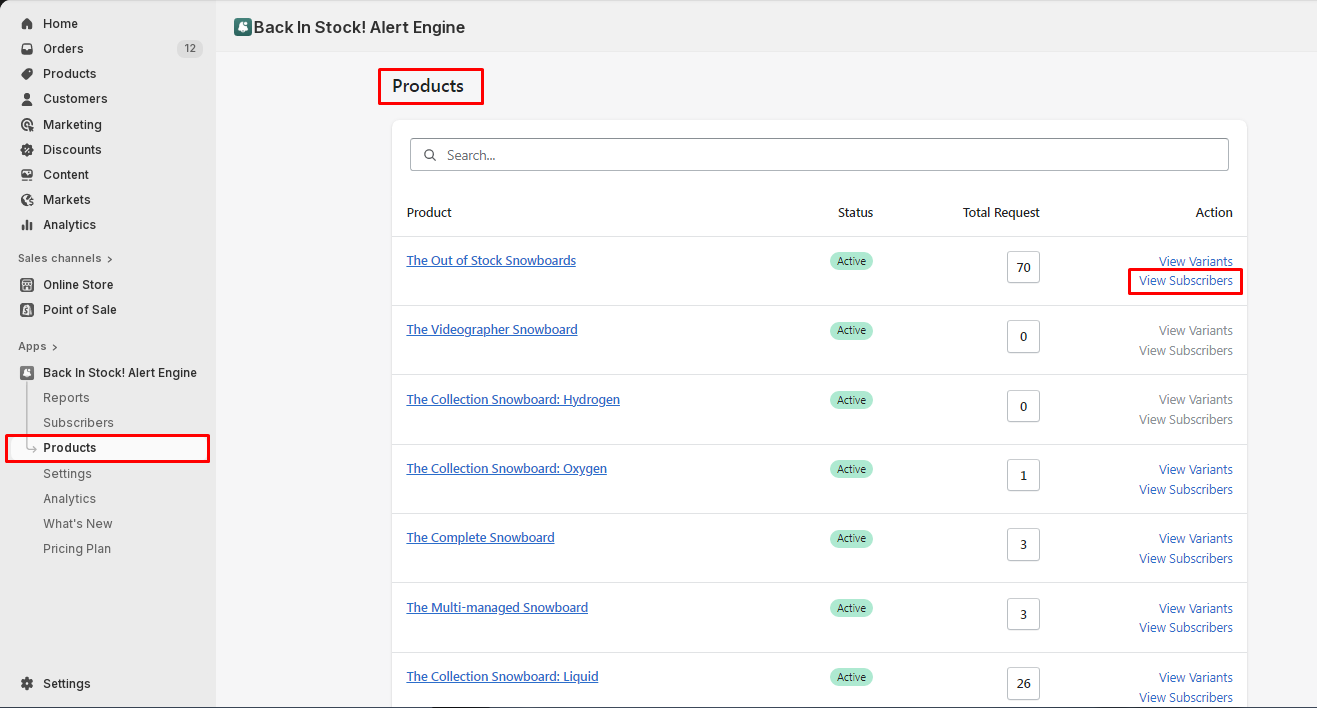Open The Collection Snowboard: Liquid link

502,676
